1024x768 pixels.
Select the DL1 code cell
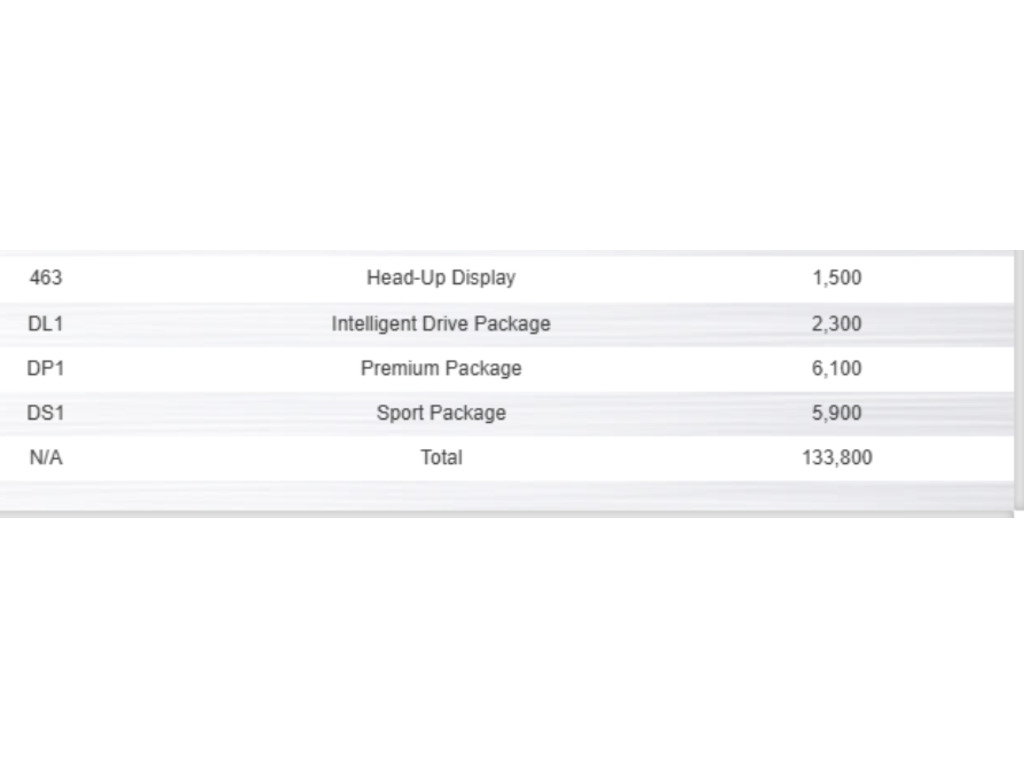(46, 324)
